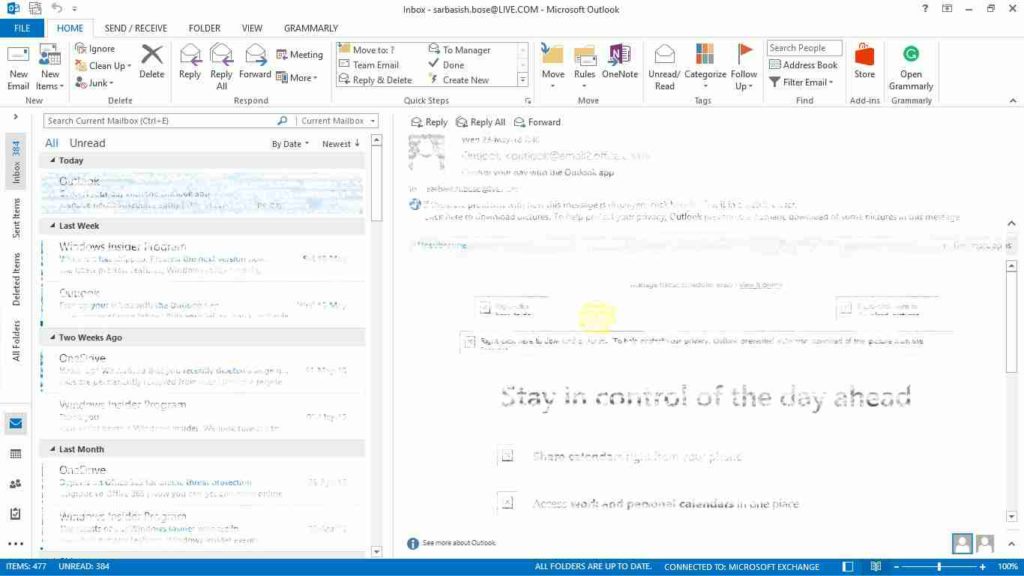Switch to the FOLDER tab
The height and width of the screenshot is (576, 1024).
[204, 28]
